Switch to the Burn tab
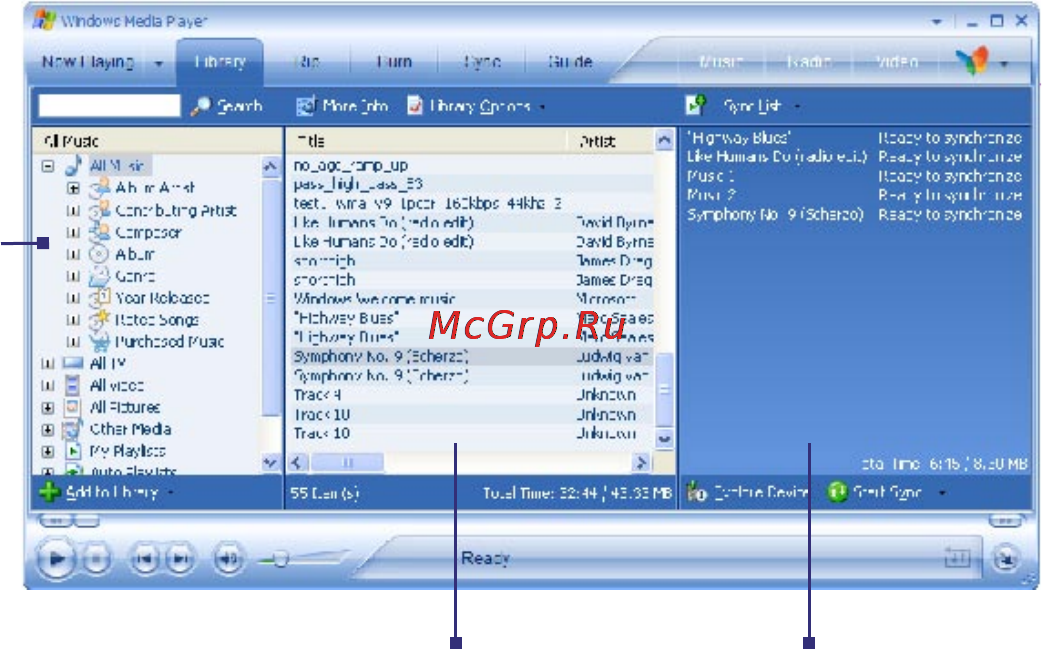The image size is (1042, 649). pos(394,62)
